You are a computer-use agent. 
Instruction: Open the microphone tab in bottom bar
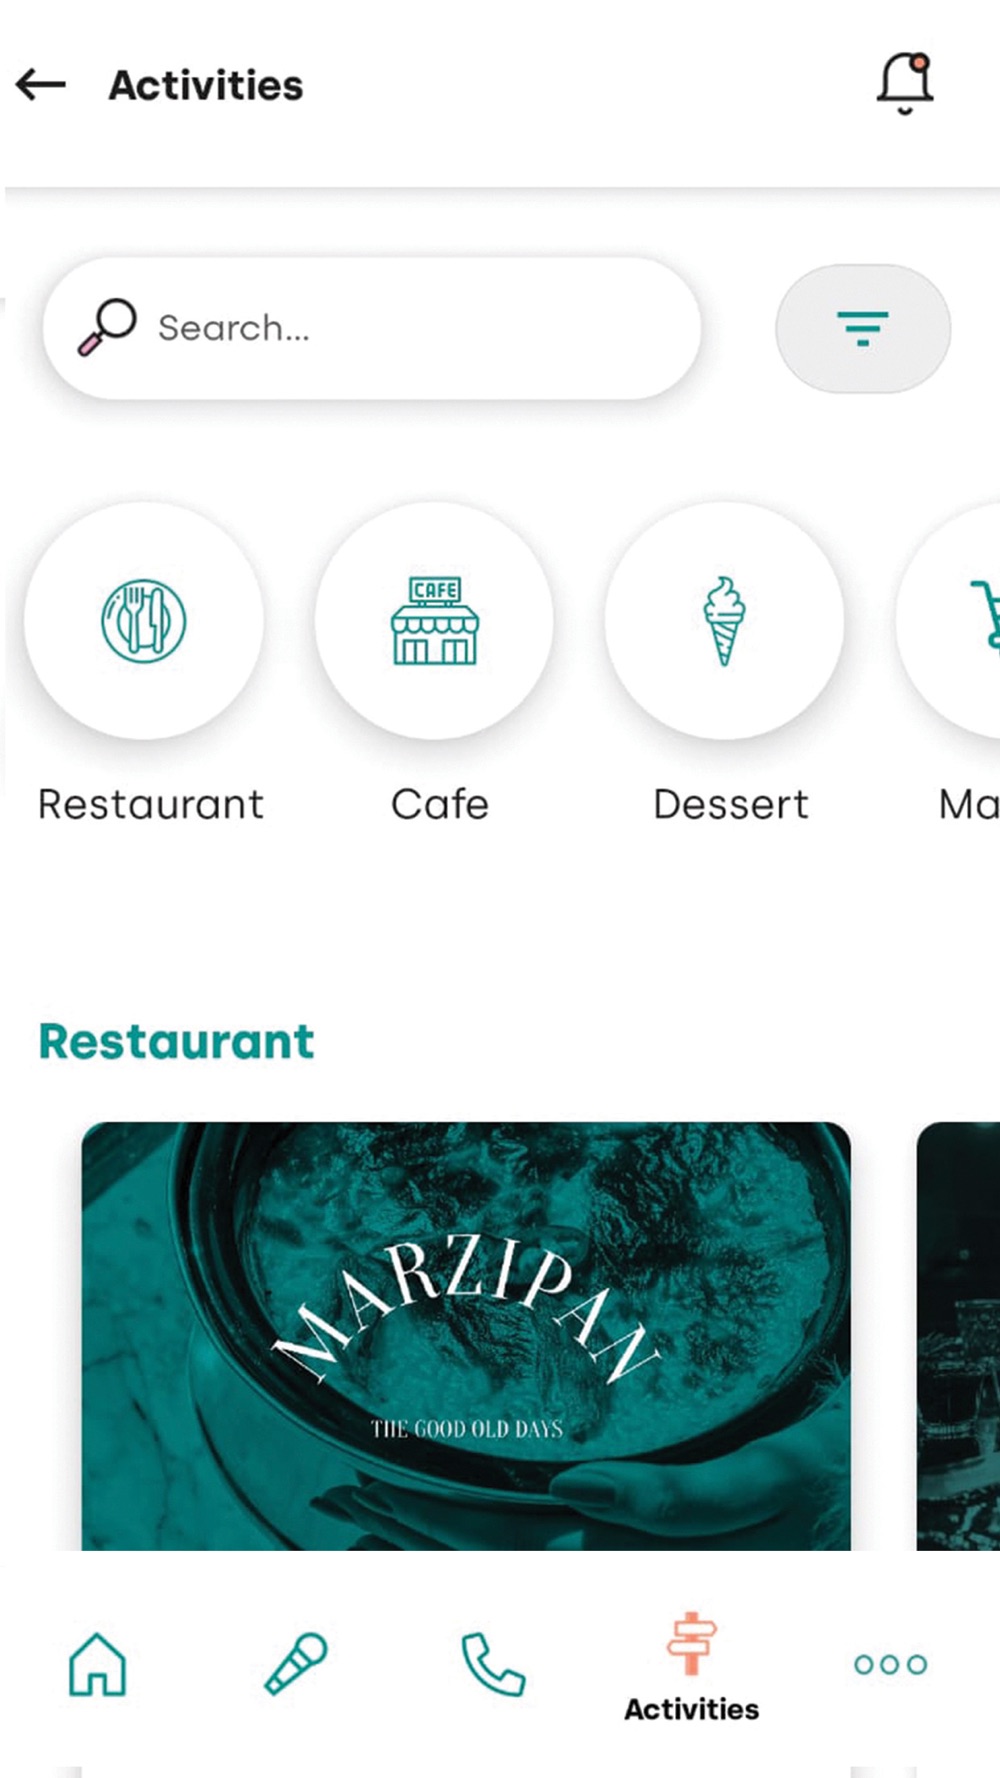[296, 1664]
